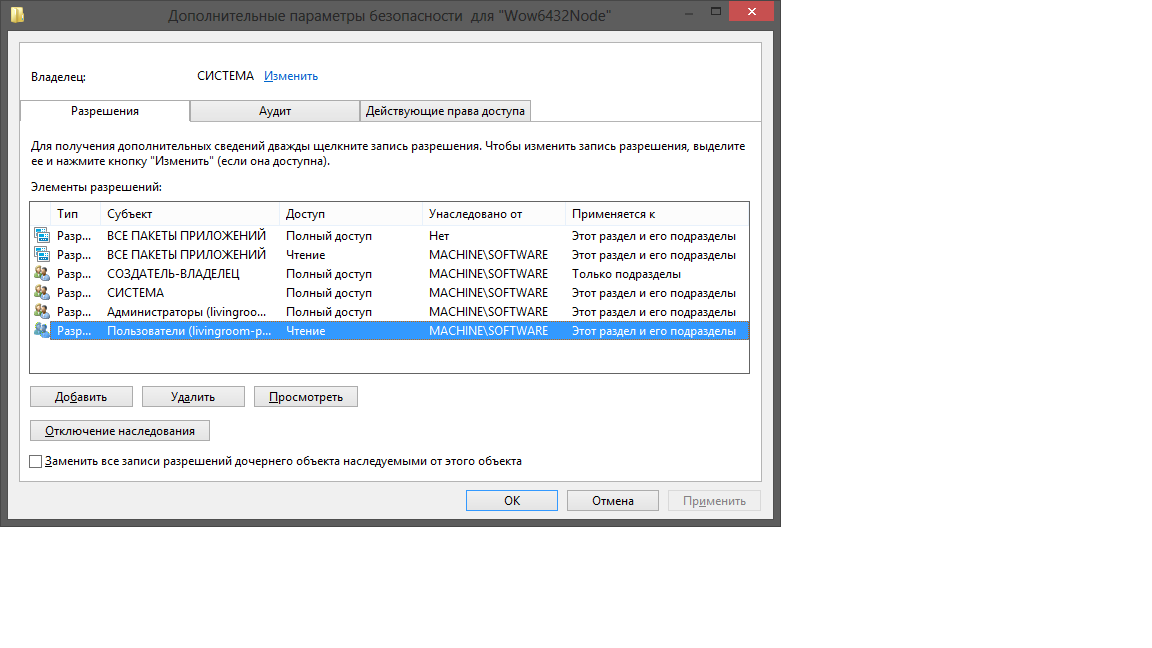Click the Отключение наследования button
This screenshot has width=1152, height=648.
120,431
